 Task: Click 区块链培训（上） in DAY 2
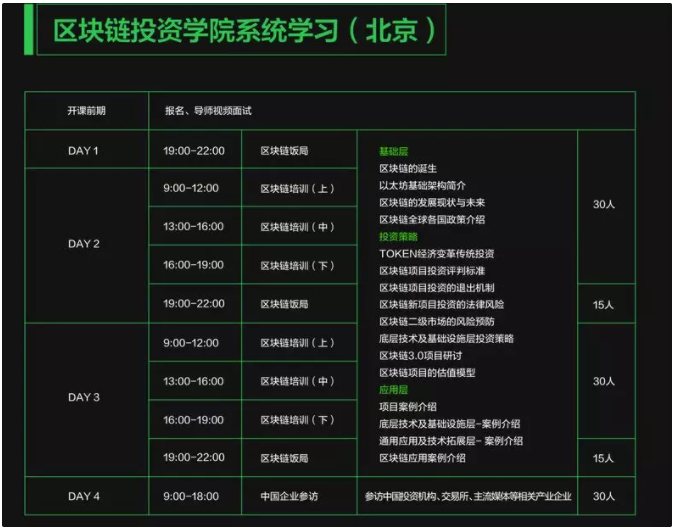pyautogui.click(x=297, y=188)
